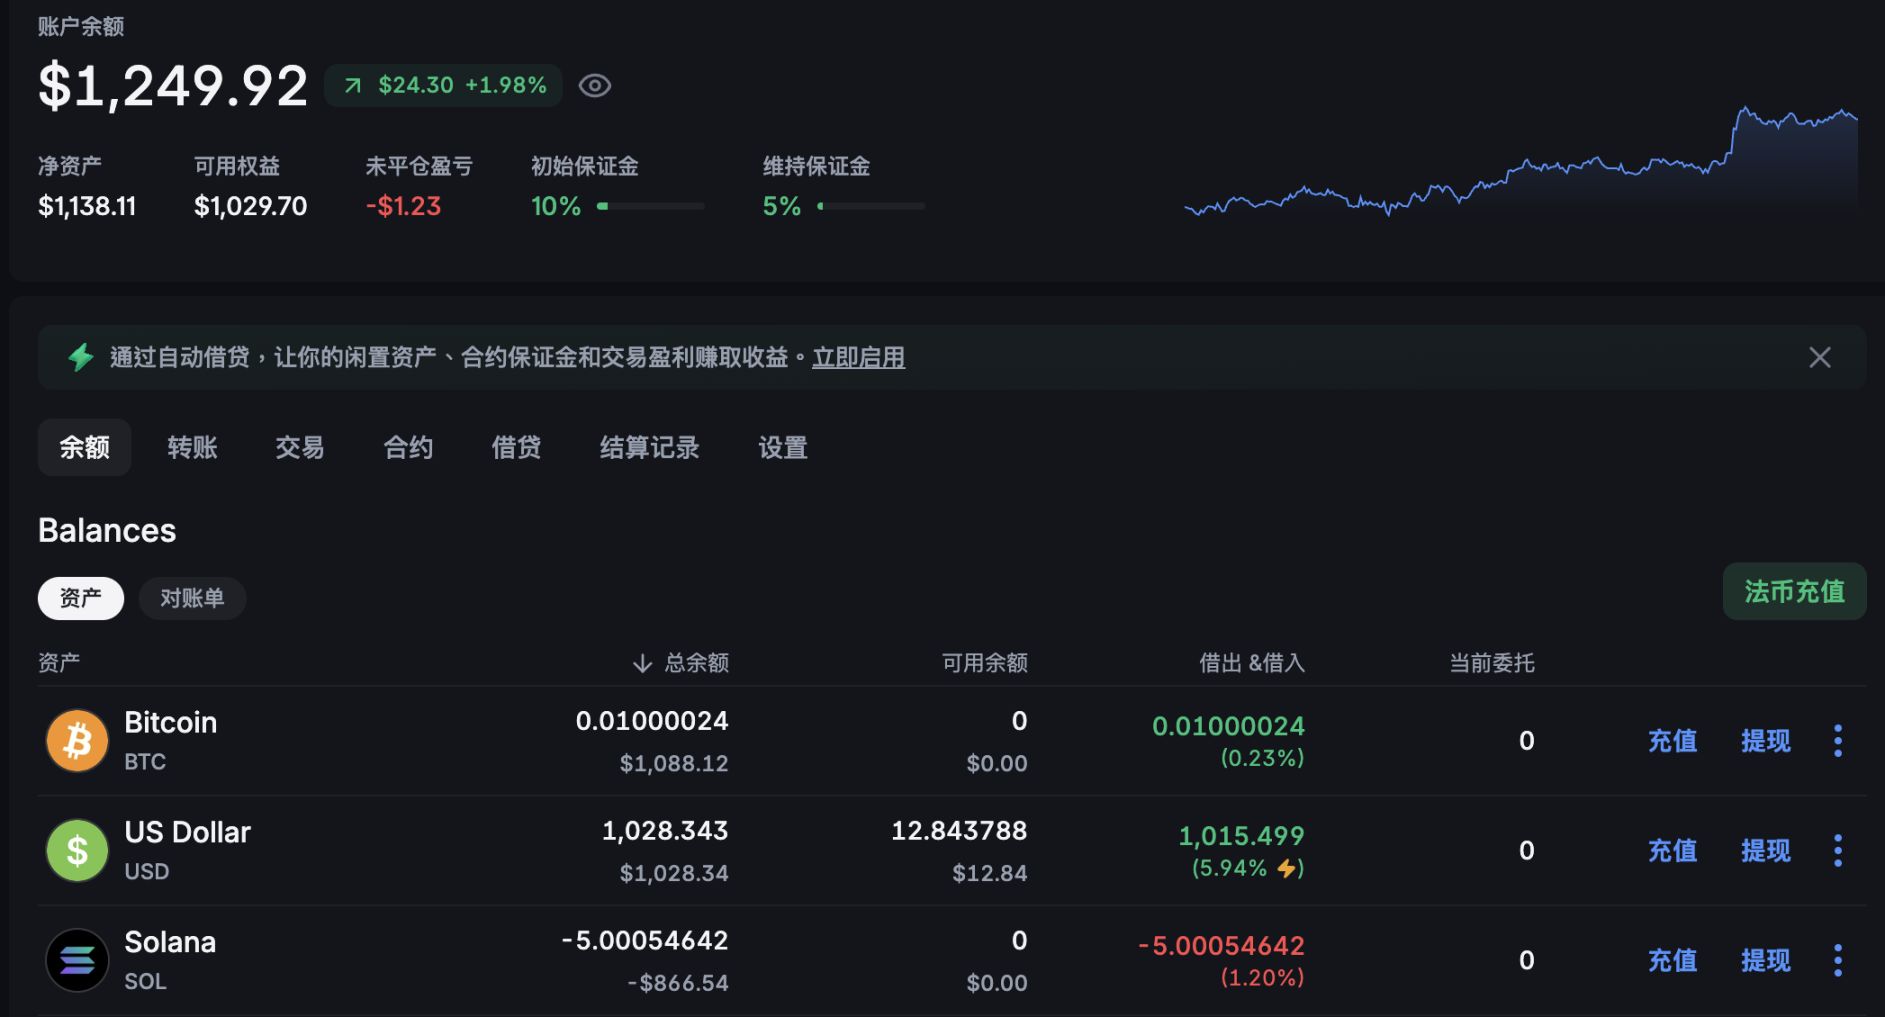This screenshot has height=1017, width=1885.
Task: Open US Dollar row more options menu
Action: click(1837, 851)
